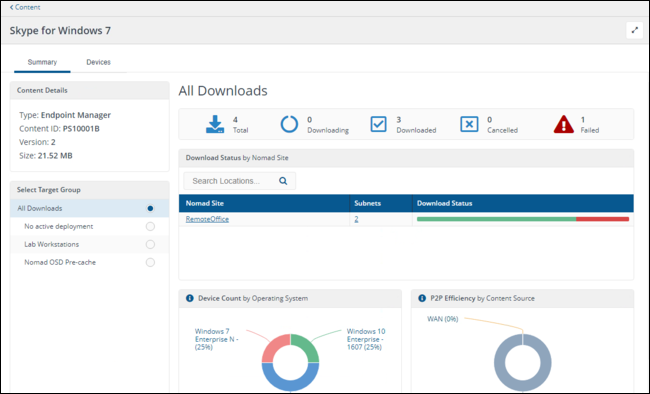650x394 pixels.
Task: Click into the Search Locations field
Action: click(239, 181)
